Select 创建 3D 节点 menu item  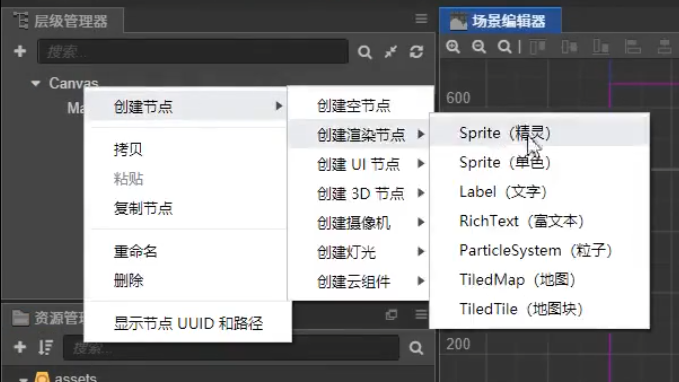pos(360,193)
